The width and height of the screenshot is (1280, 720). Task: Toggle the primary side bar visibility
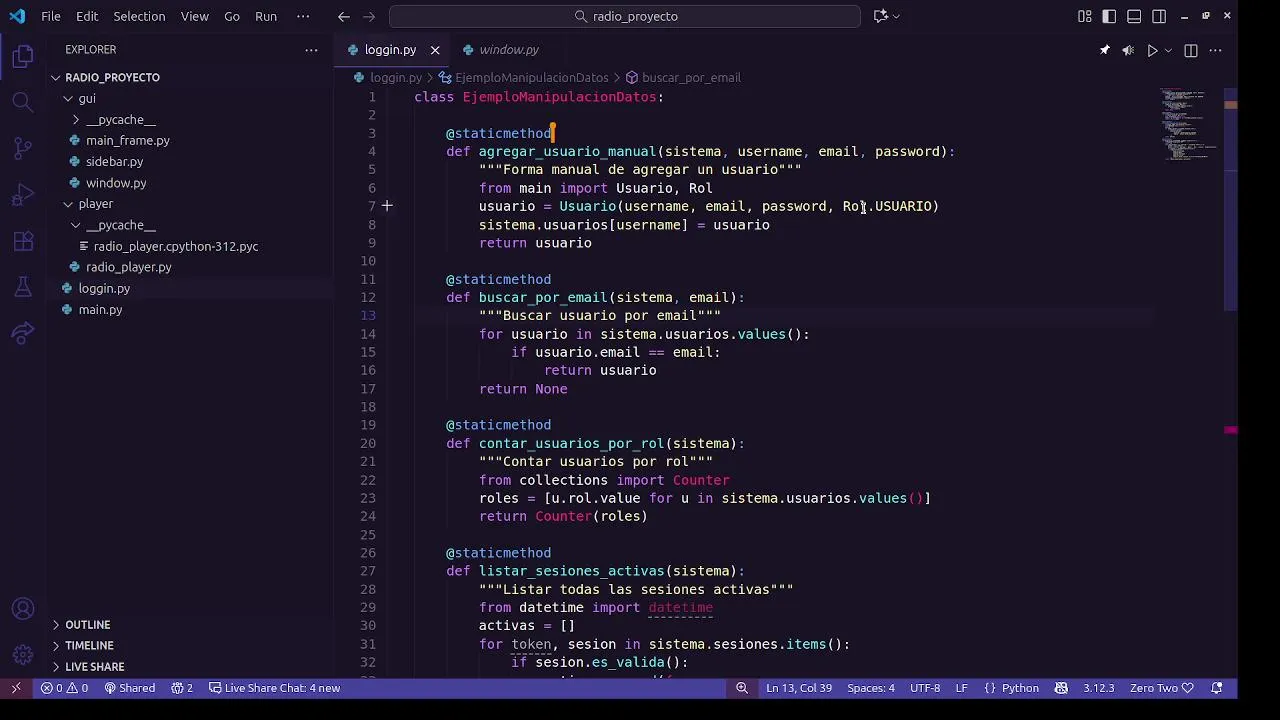click(1109, 16)
